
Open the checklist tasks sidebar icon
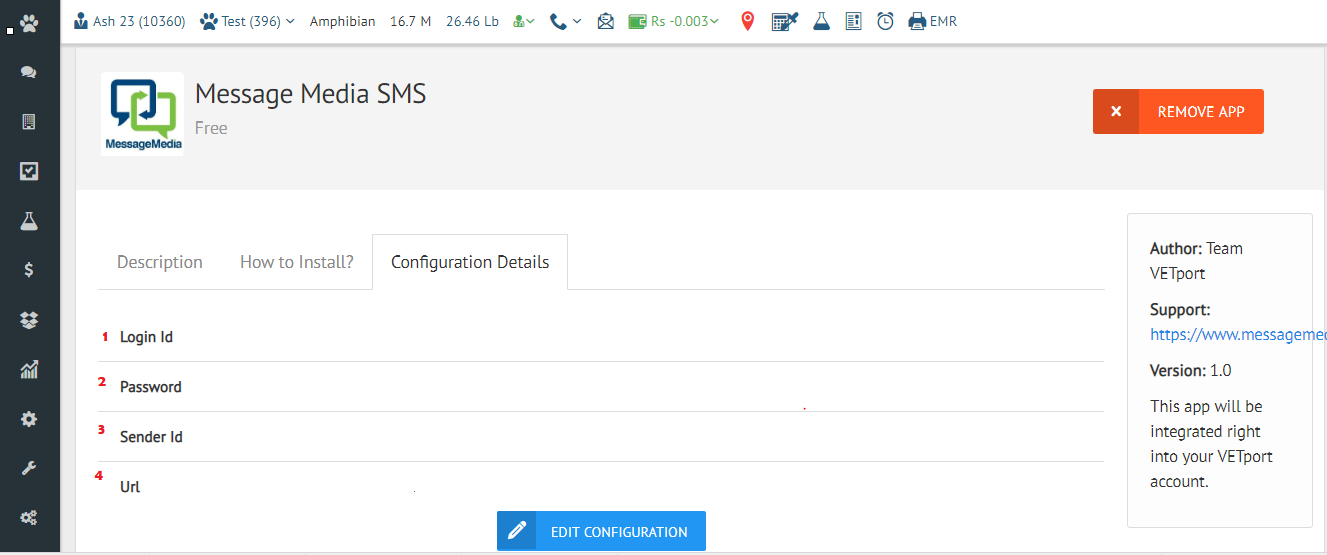29,171
